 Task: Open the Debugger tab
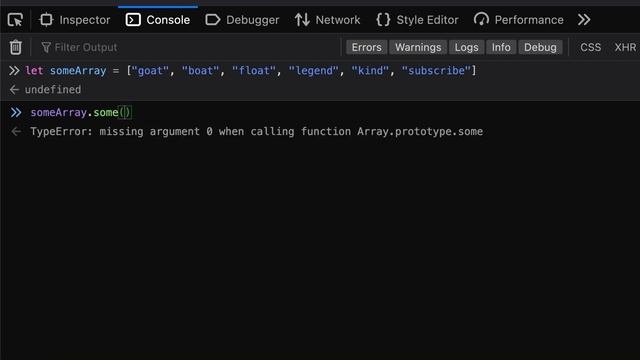pos(242,20)
